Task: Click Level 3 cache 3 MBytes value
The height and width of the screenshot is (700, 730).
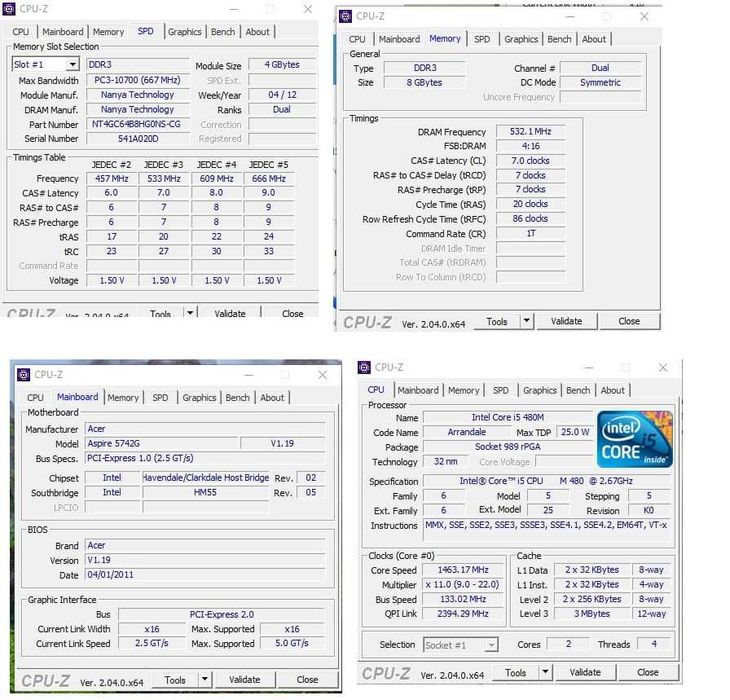Action: (x=592, y=614)
